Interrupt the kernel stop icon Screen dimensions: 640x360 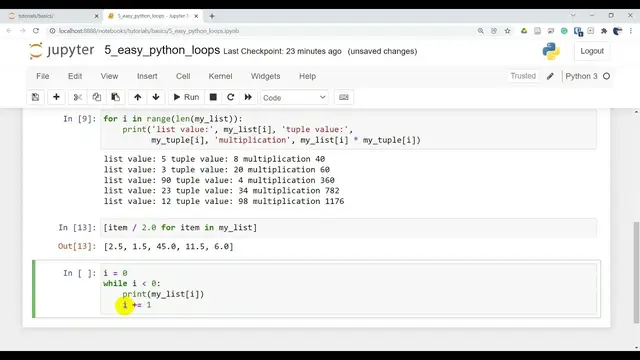point(213,97)
